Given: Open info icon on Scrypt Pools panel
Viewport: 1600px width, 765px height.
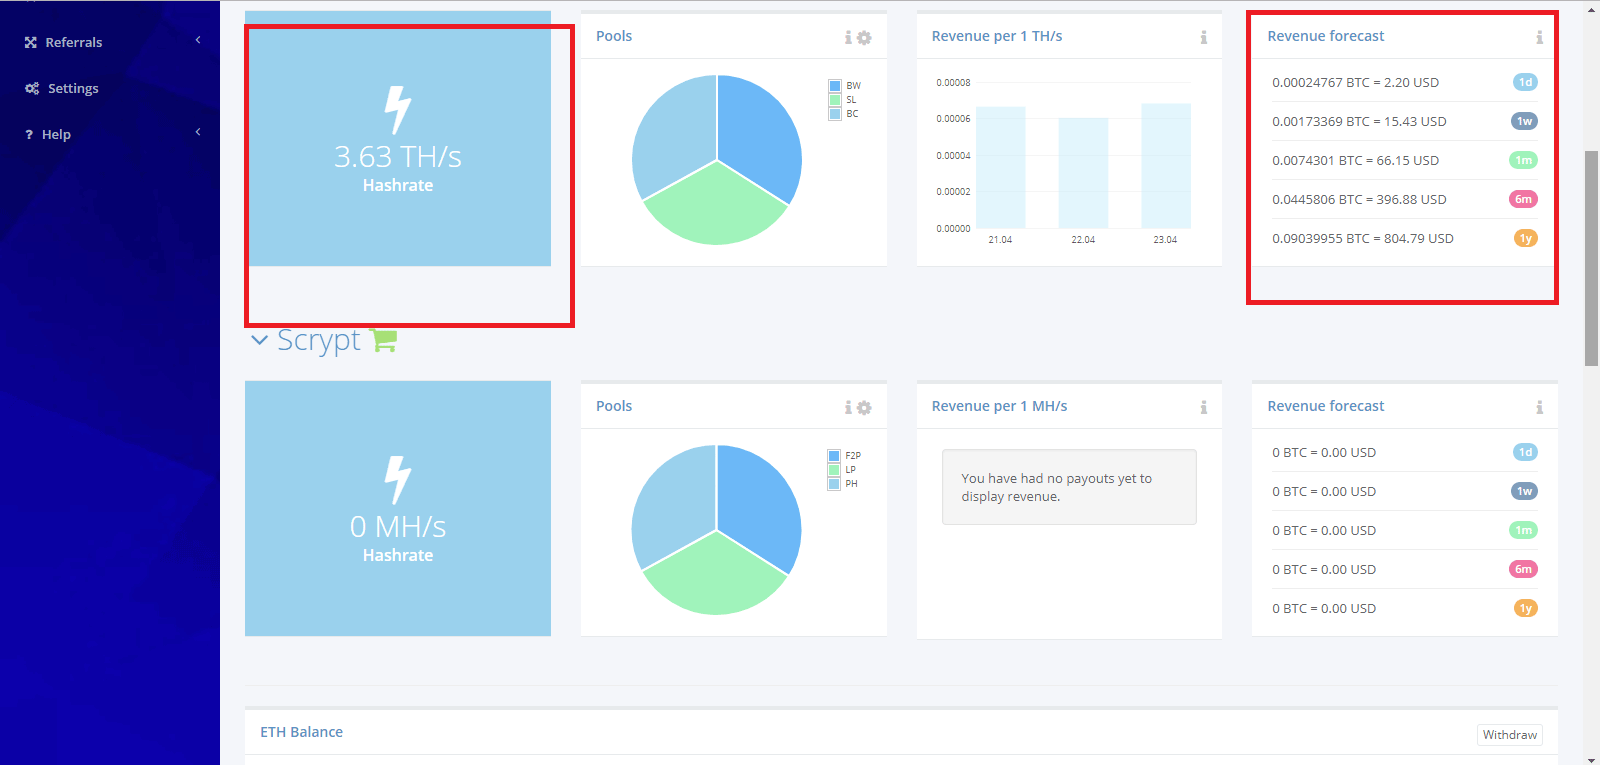Looking at the screenshot, I should click(x=848, y=407).
